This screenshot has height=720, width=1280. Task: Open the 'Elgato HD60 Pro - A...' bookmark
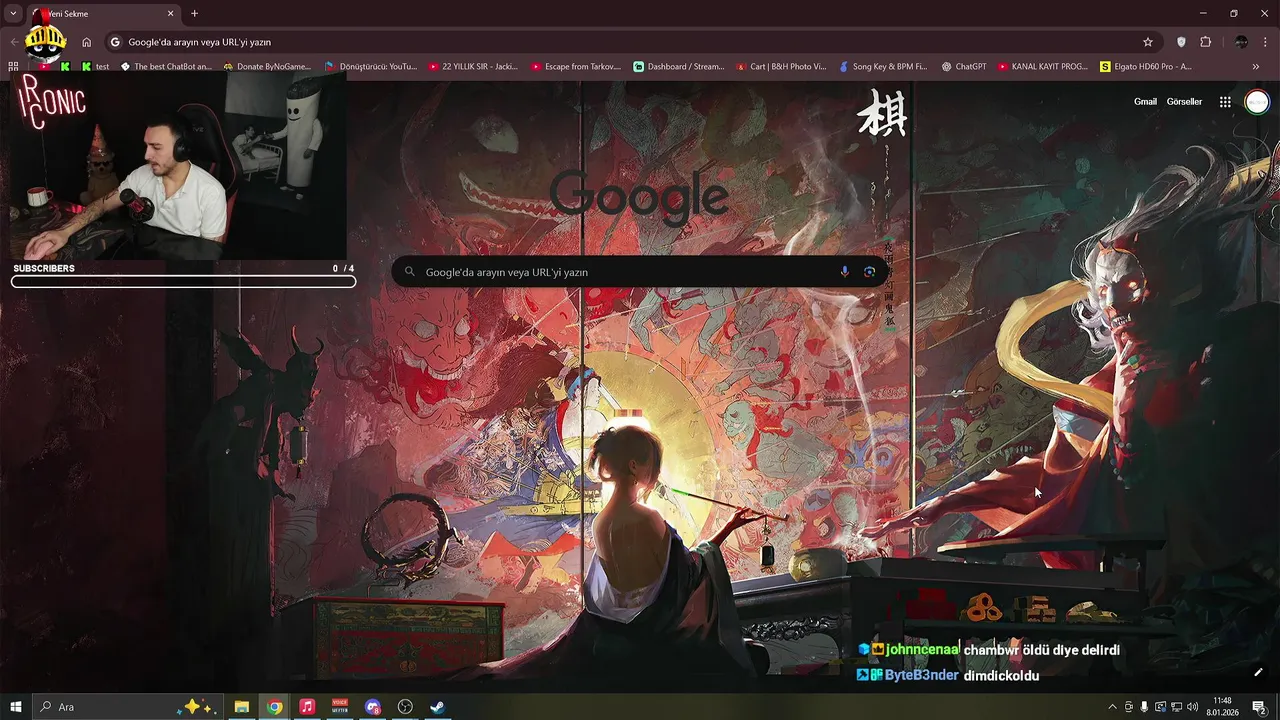1146,67
